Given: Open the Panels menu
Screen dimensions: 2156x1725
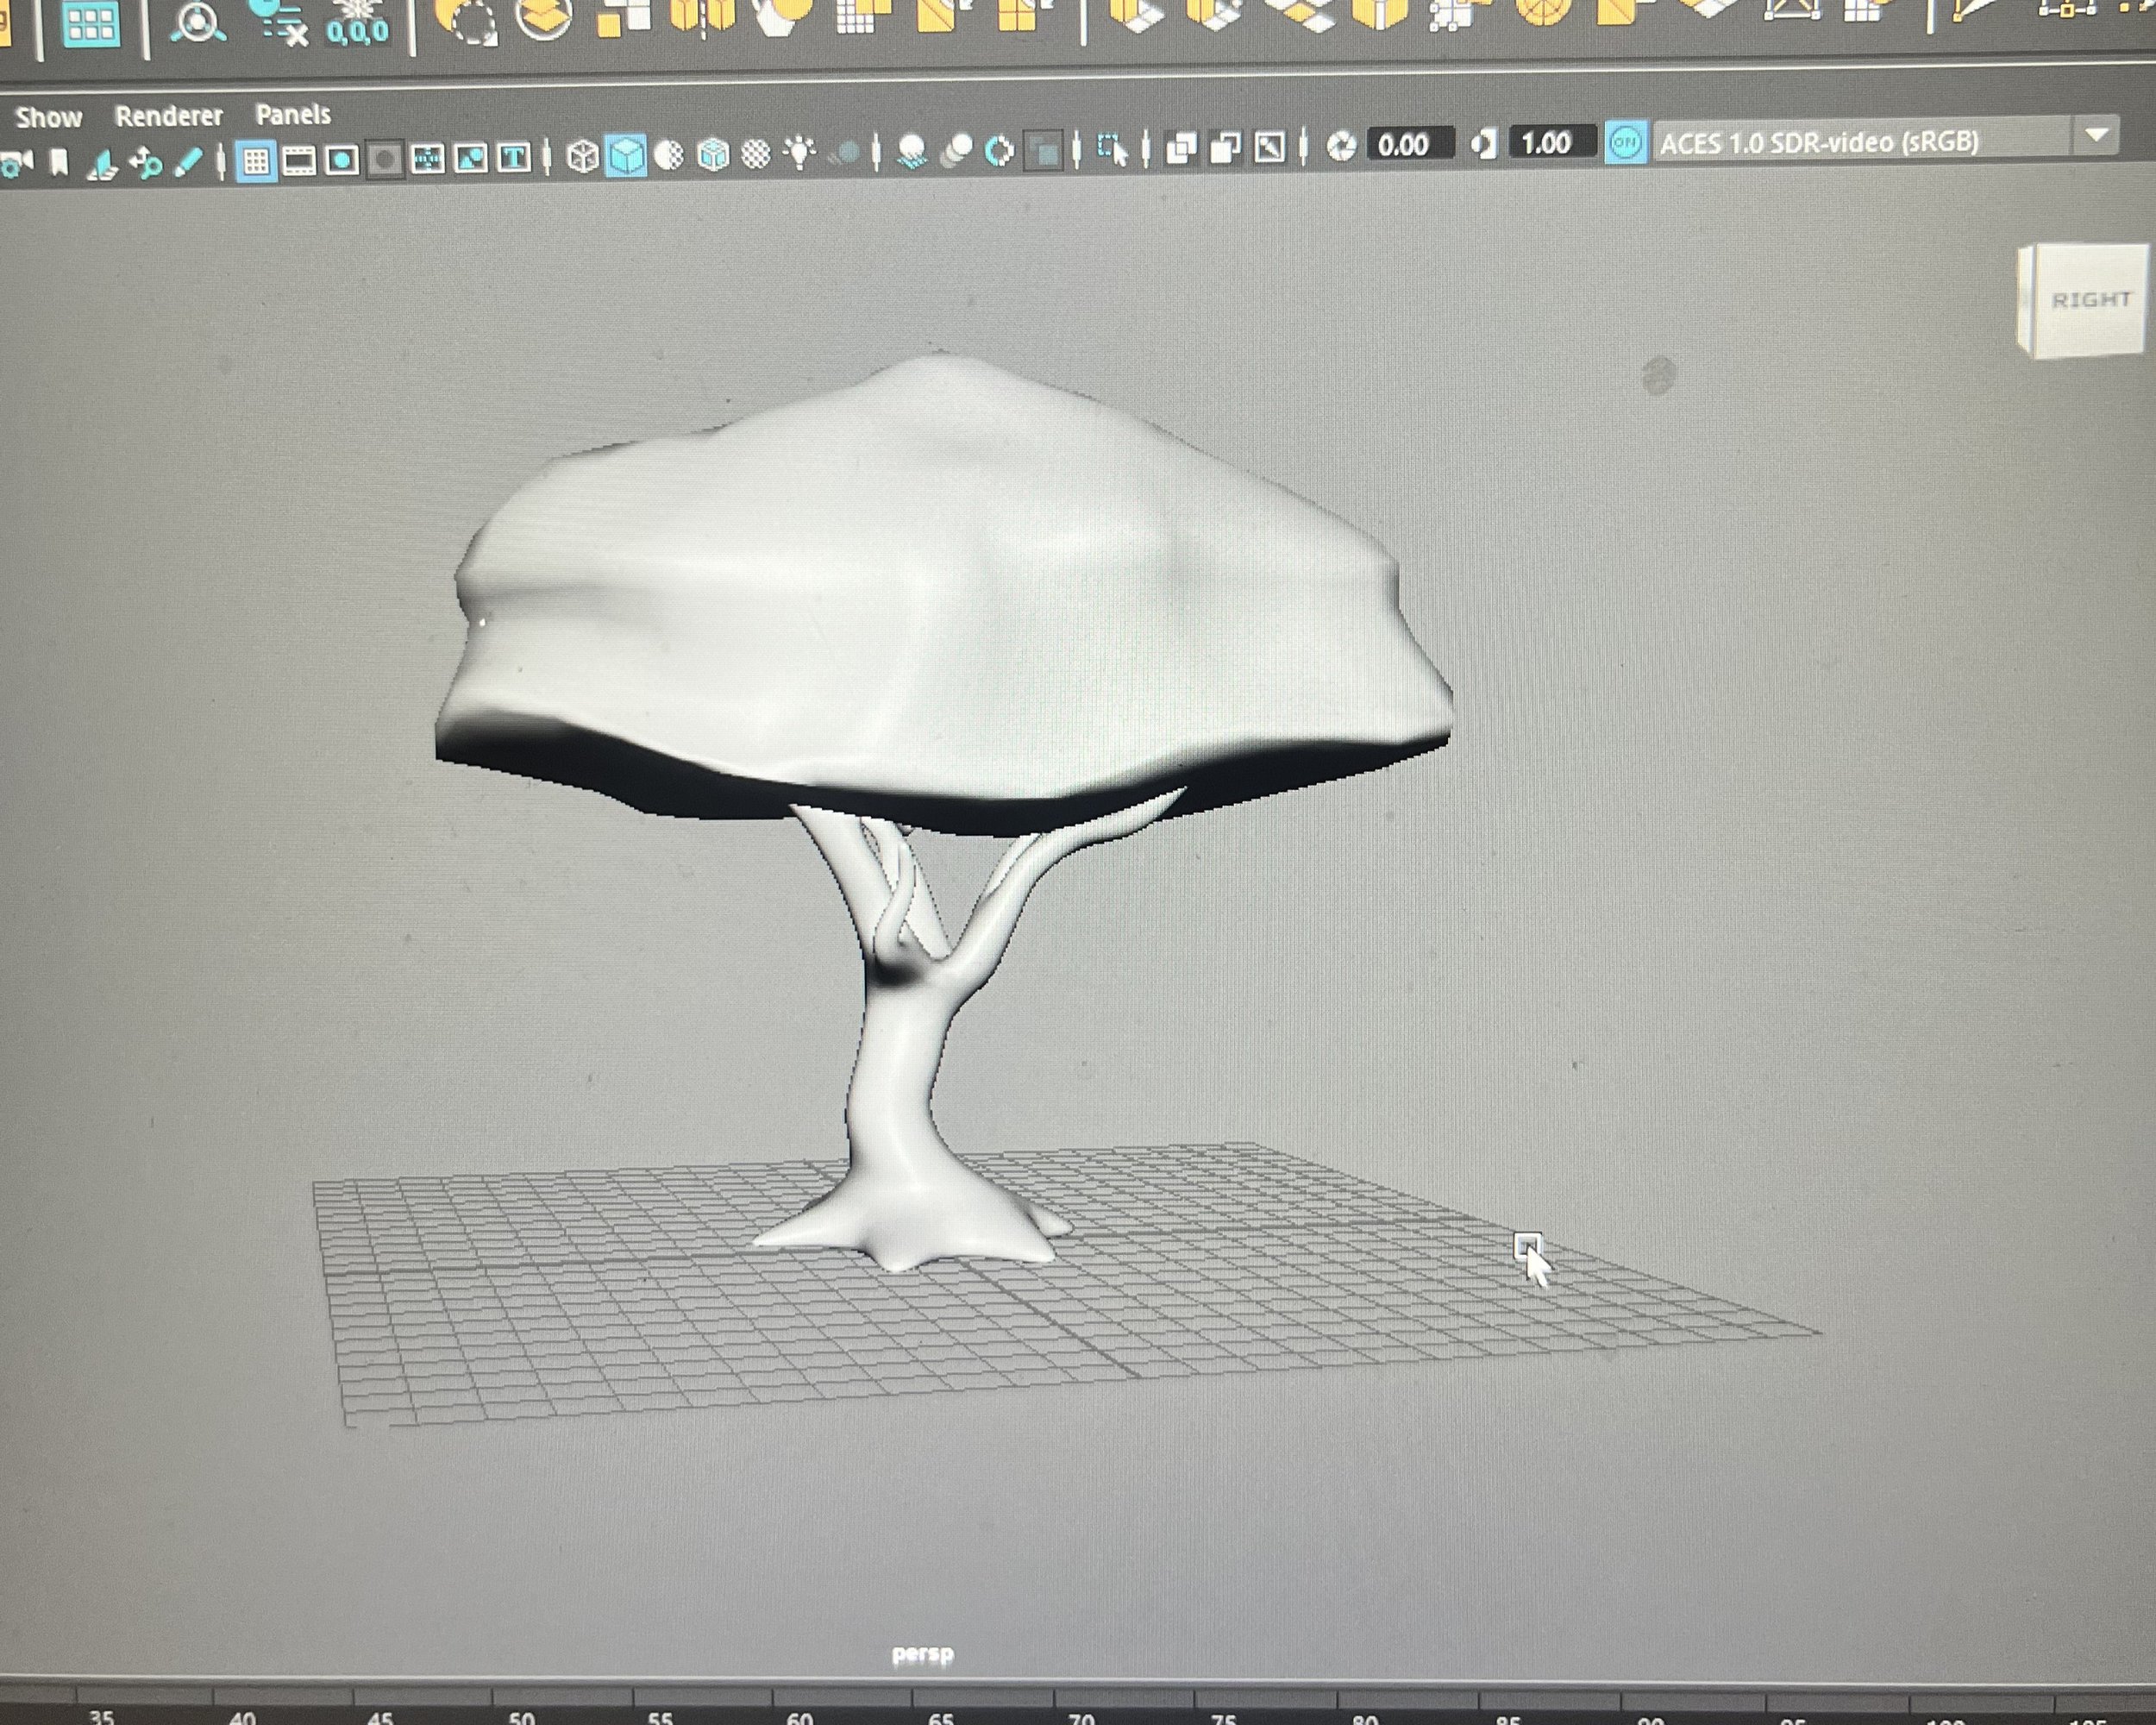Looking at the screenshot, I should click(x=293, y=115).
